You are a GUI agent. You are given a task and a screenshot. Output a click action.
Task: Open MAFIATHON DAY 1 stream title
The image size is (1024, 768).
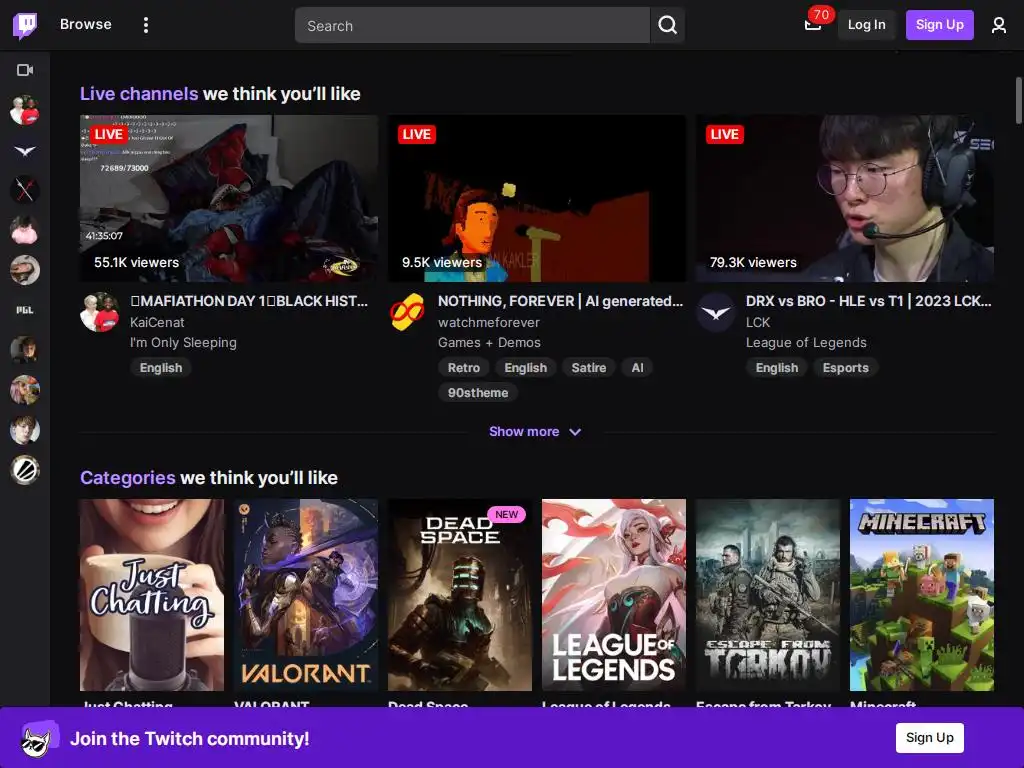(248, 301)
